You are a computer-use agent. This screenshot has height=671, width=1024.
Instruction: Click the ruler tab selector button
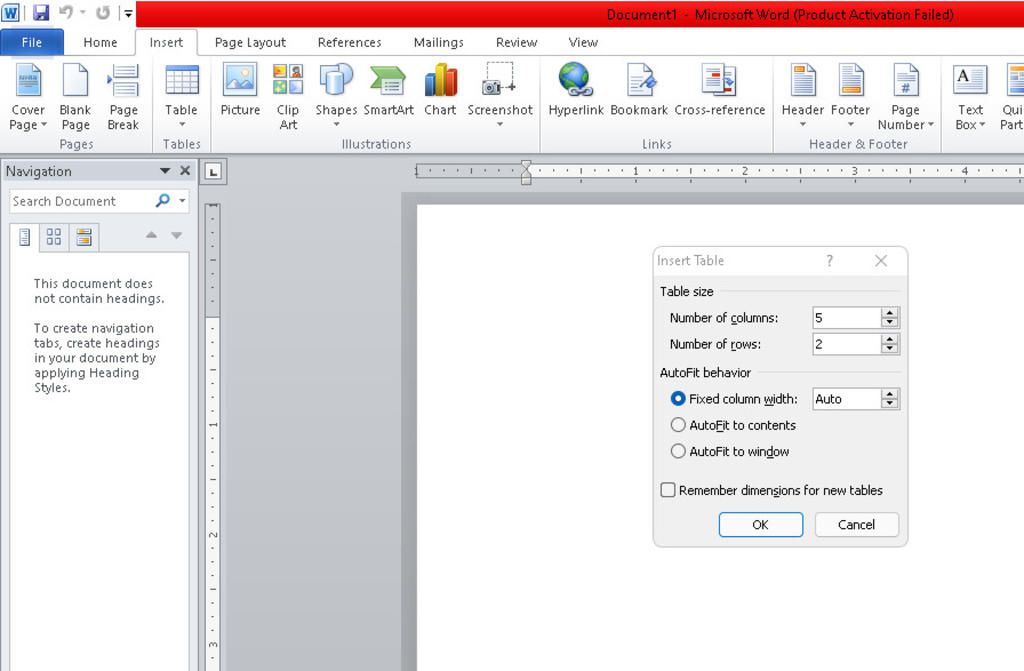(213, 171)
